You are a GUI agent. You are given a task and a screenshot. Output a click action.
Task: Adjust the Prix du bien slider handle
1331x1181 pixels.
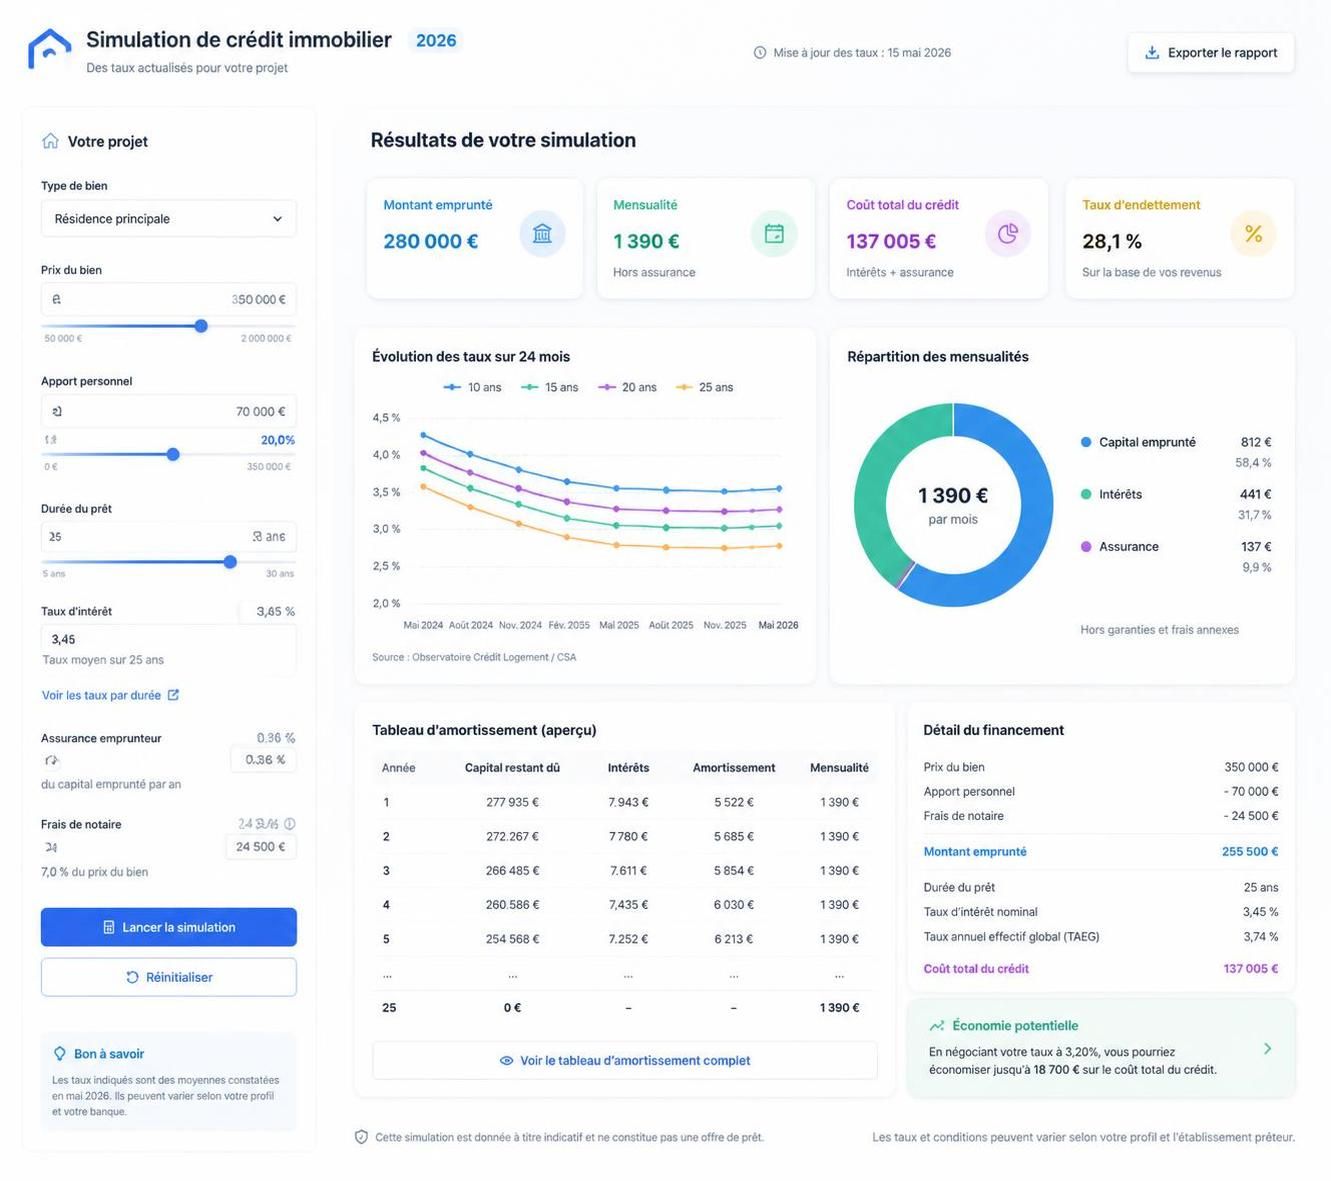(201, 326)
